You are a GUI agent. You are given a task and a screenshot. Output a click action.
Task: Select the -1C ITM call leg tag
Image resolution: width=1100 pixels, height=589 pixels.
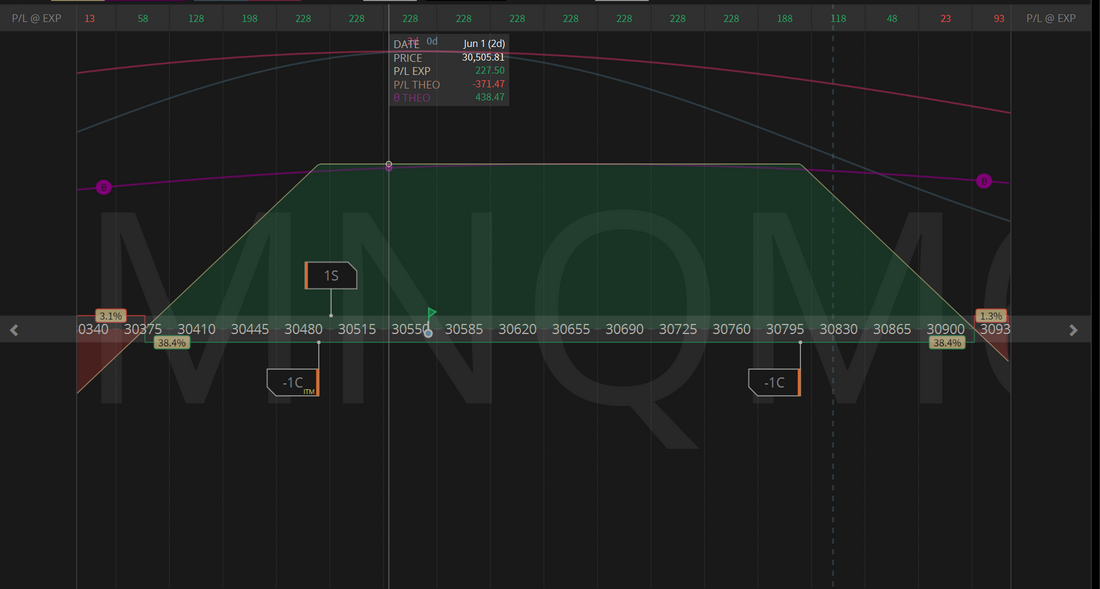tap(293, 382)
